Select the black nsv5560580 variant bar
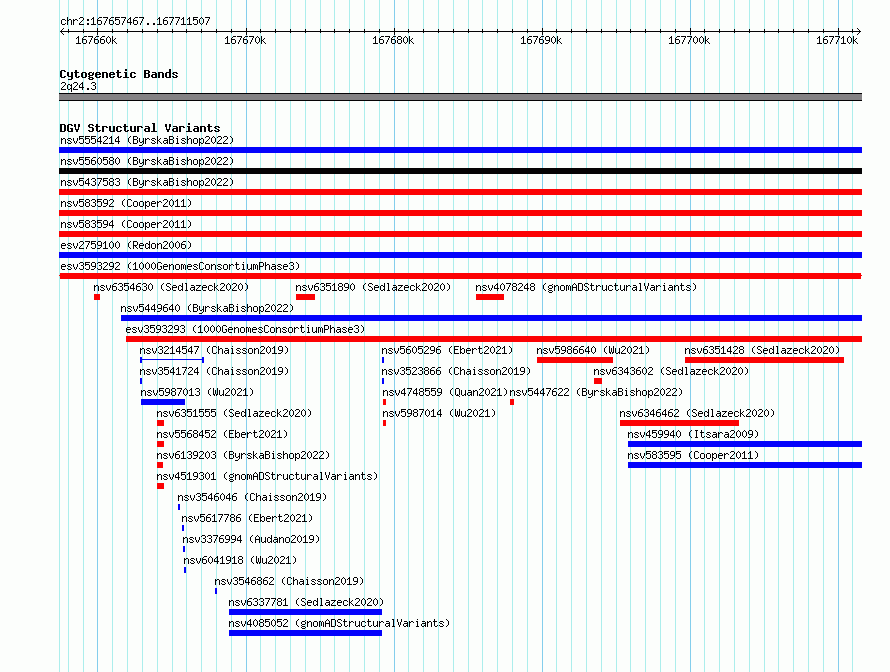Viewport: 890px width, 672px height. click(x=460, y=171)
